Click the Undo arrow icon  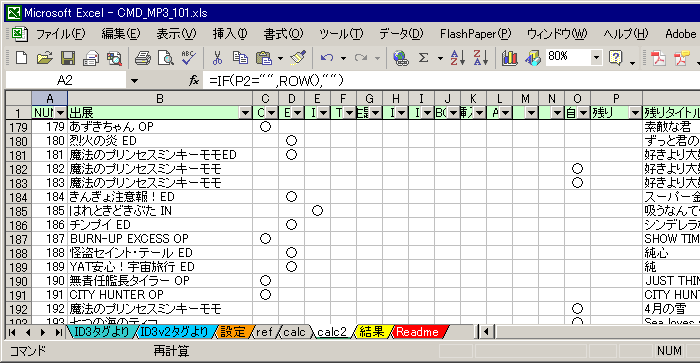(x=327, y=58)
